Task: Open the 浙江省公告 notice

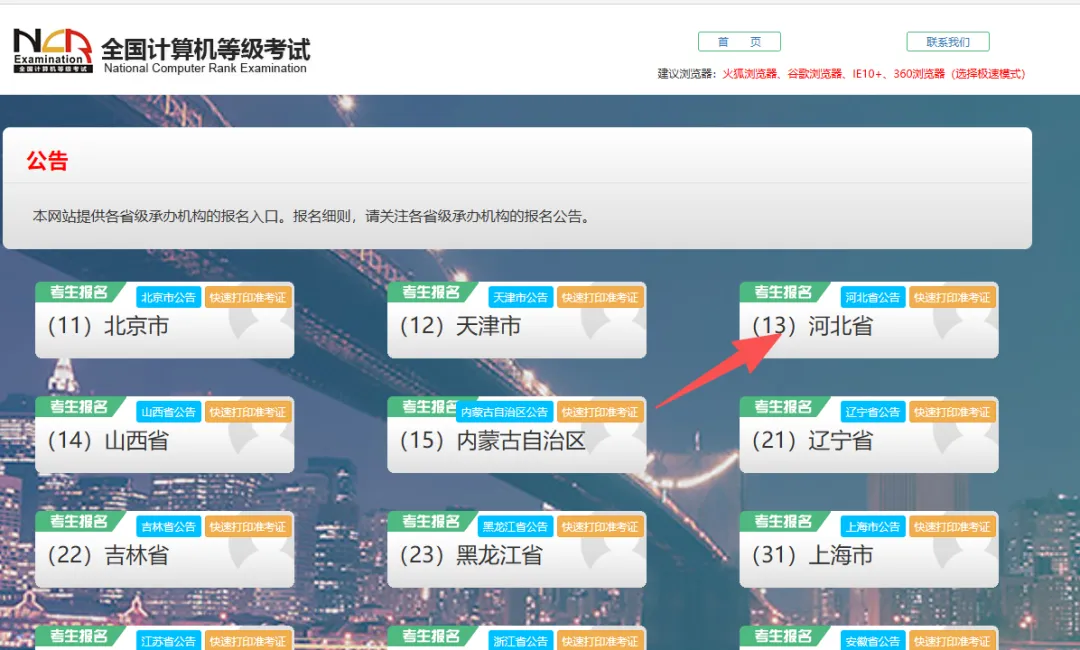Action: click(520, 641)
